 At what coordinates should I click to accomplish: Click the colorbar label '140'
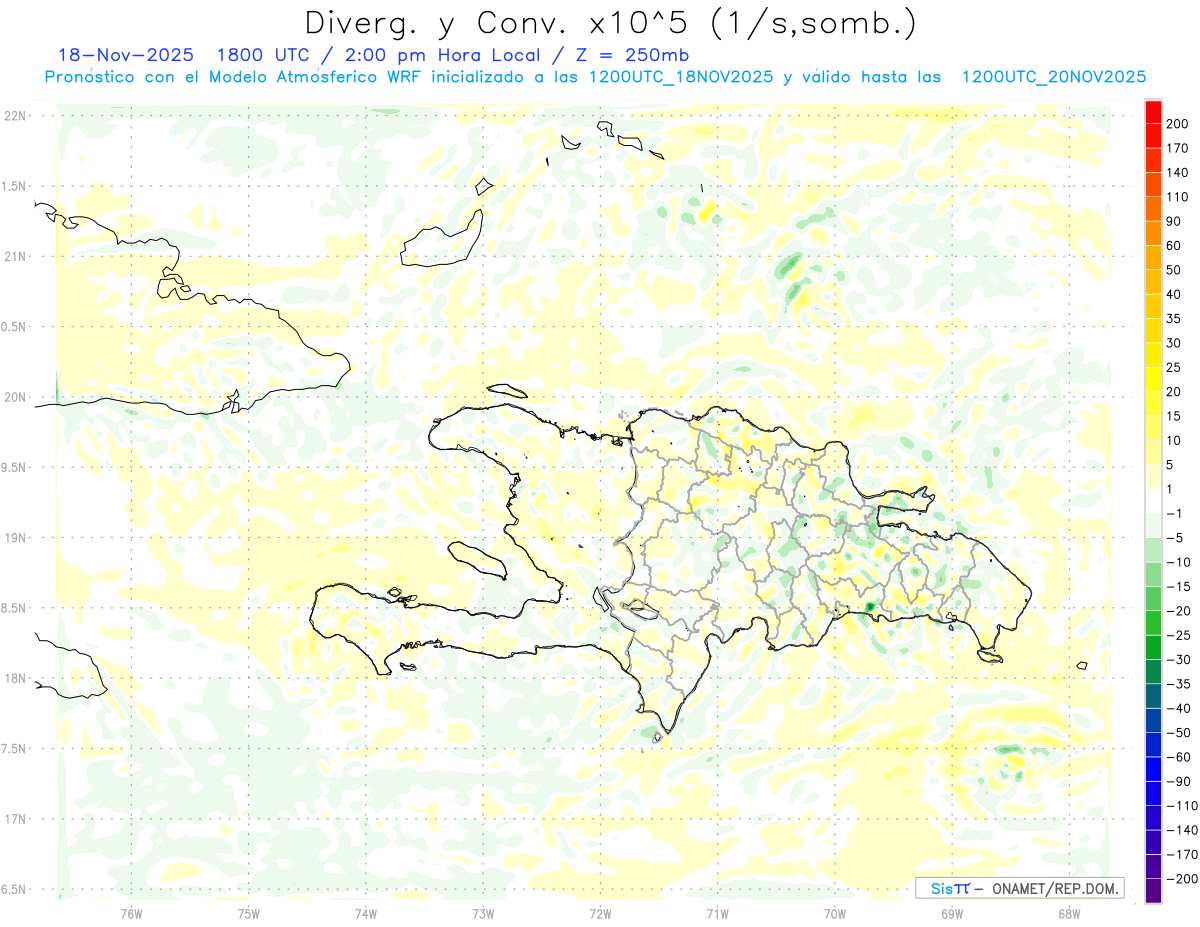(x=1177, y=172)
